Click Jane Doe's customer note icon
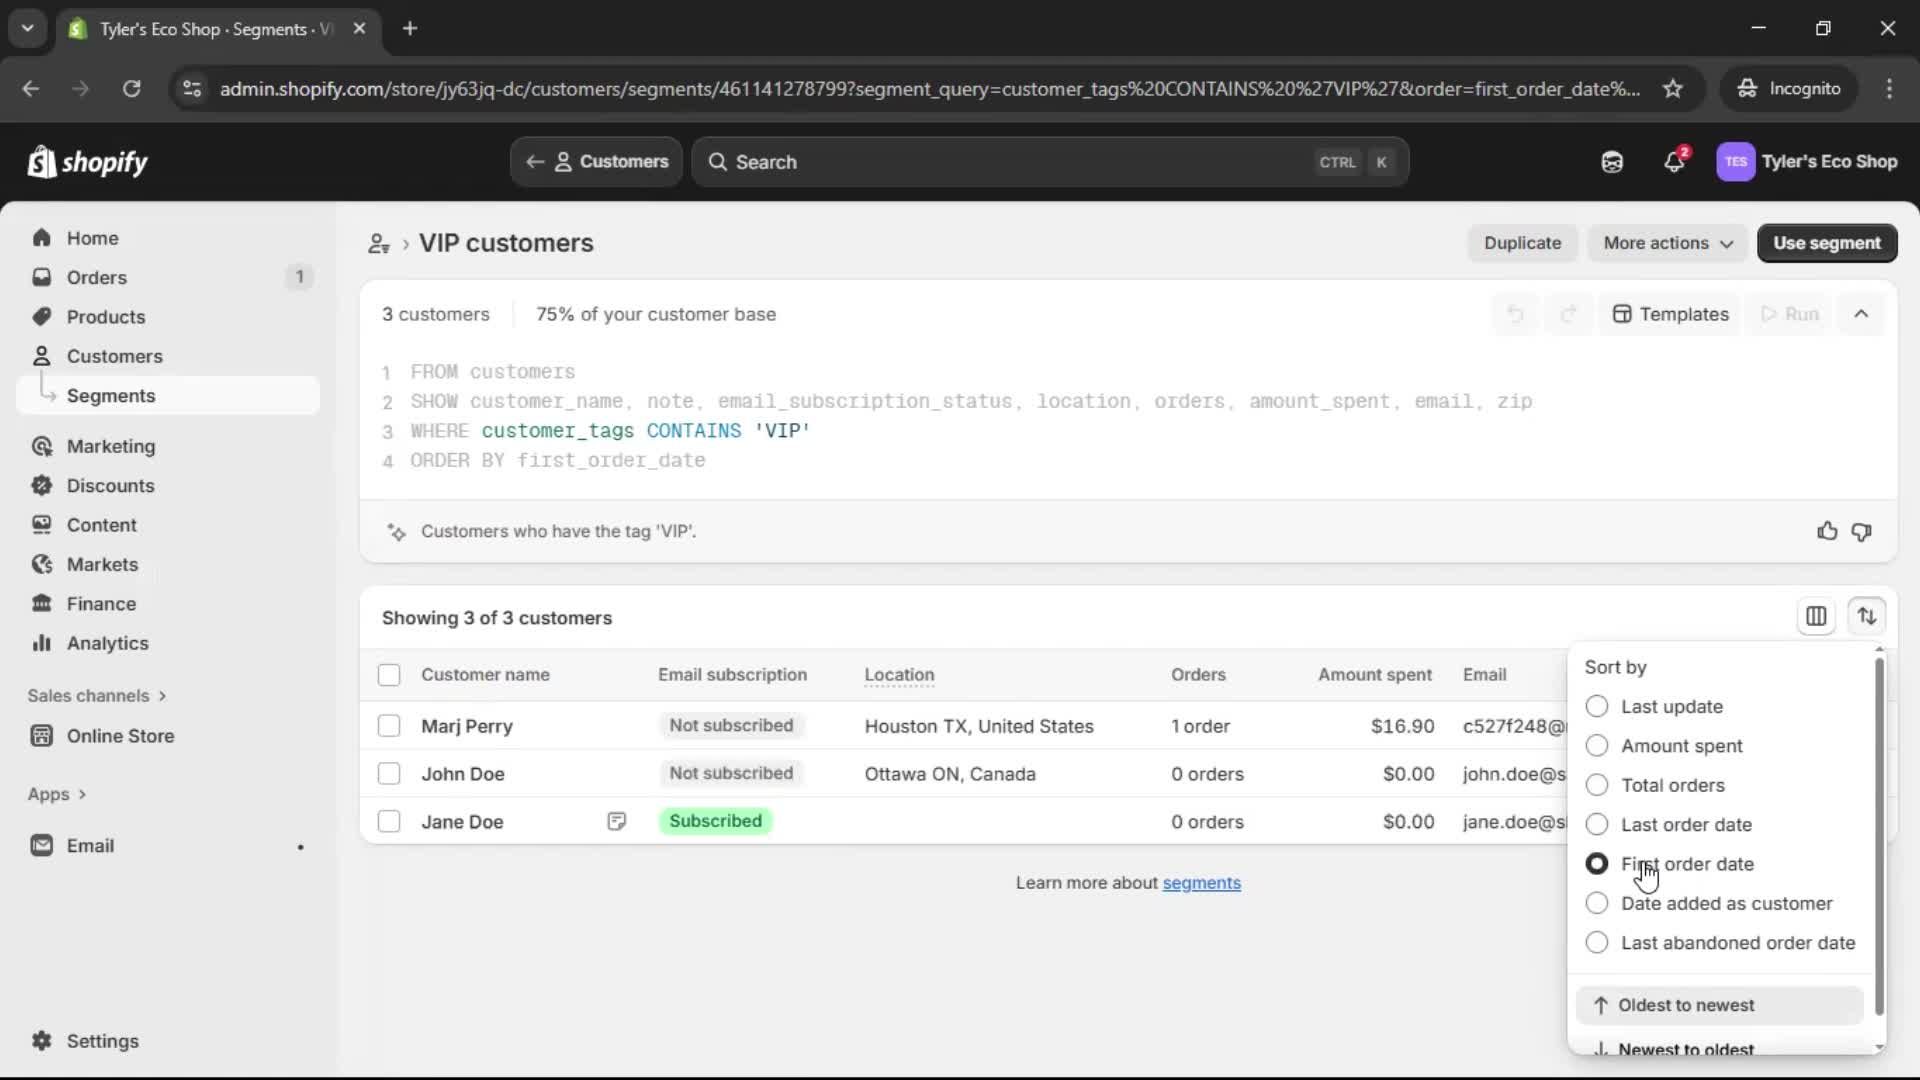The width and height of the screenshot is (1920, 1080). pos(616,821)
